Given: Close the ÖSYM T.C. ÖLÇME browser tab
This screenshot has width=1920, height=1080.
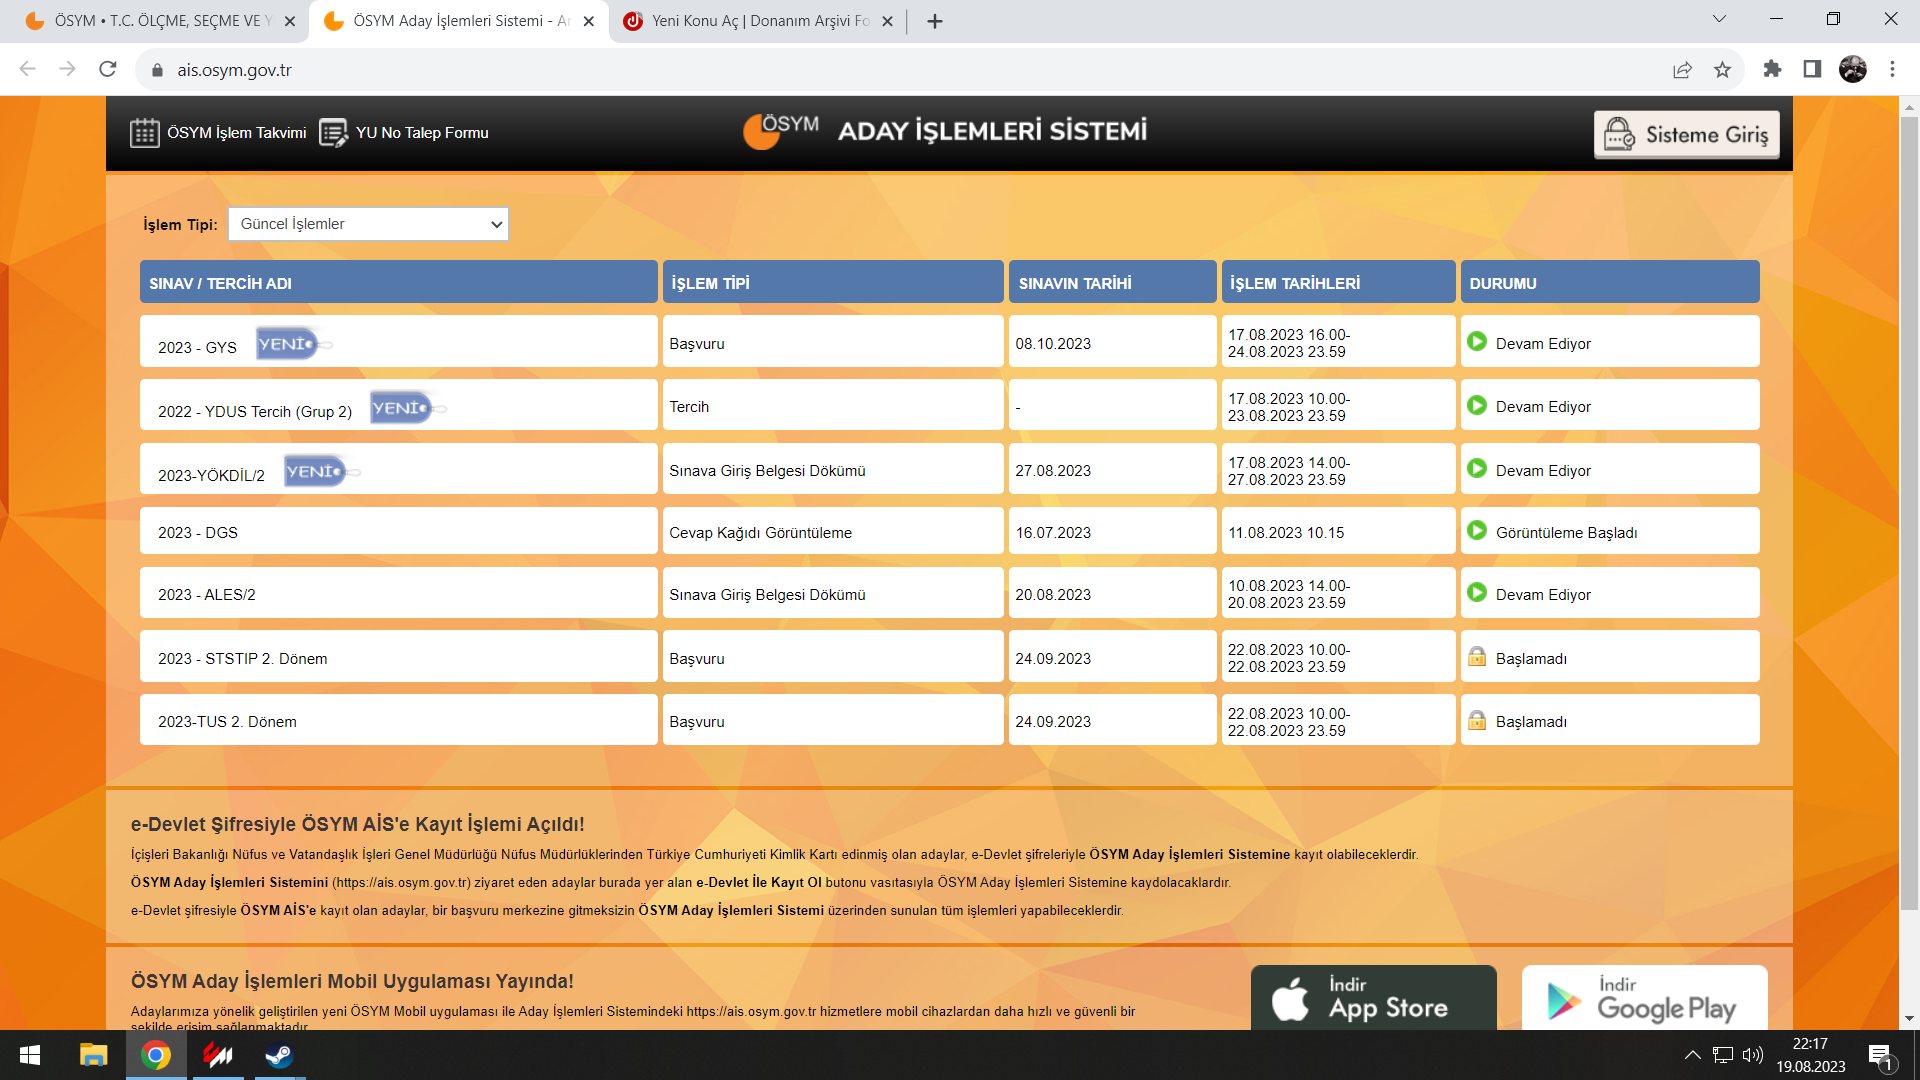Looking at the screenshot, I should (x=290, y=21).
